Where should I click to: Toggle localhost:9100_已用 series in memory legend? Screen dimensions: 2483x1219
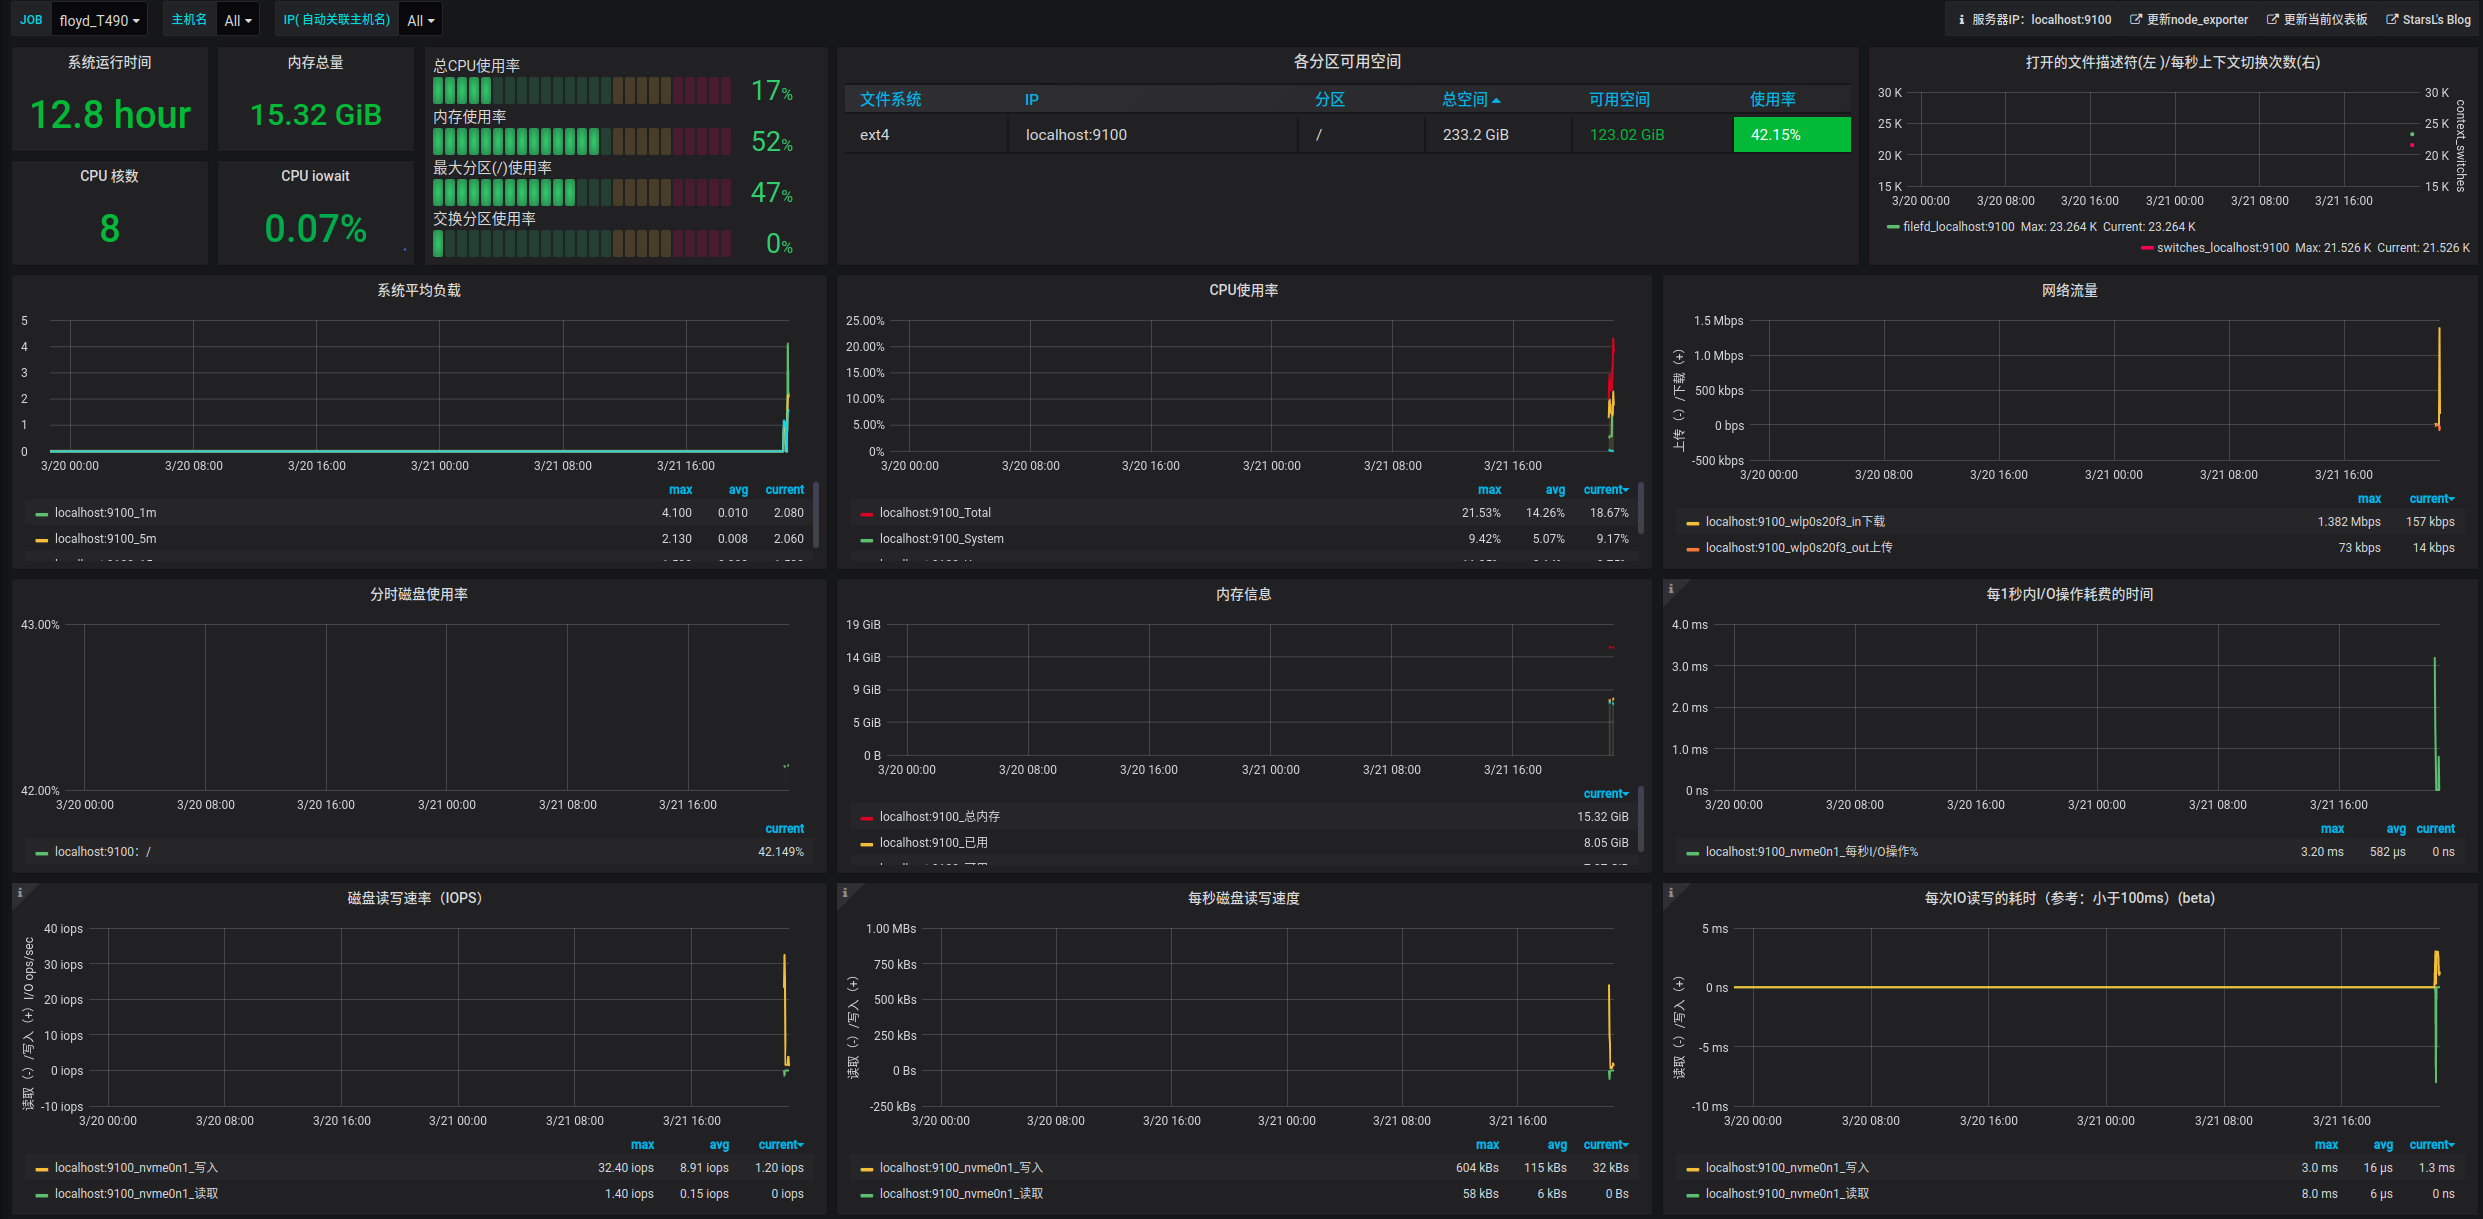click(933, 843)
